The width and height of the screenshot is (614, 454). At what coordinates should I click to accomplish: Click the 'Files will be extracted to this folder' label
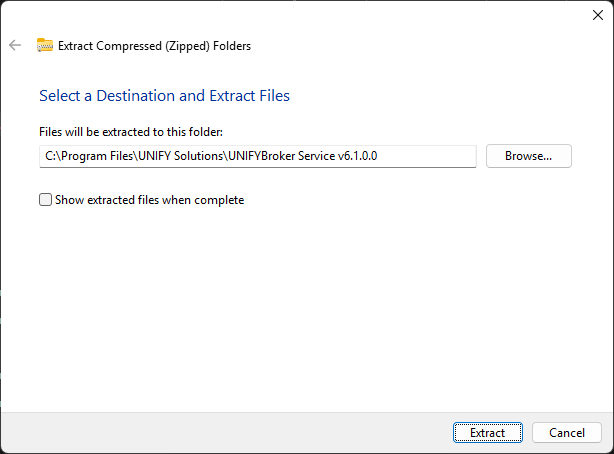click(x=131, y=132)
